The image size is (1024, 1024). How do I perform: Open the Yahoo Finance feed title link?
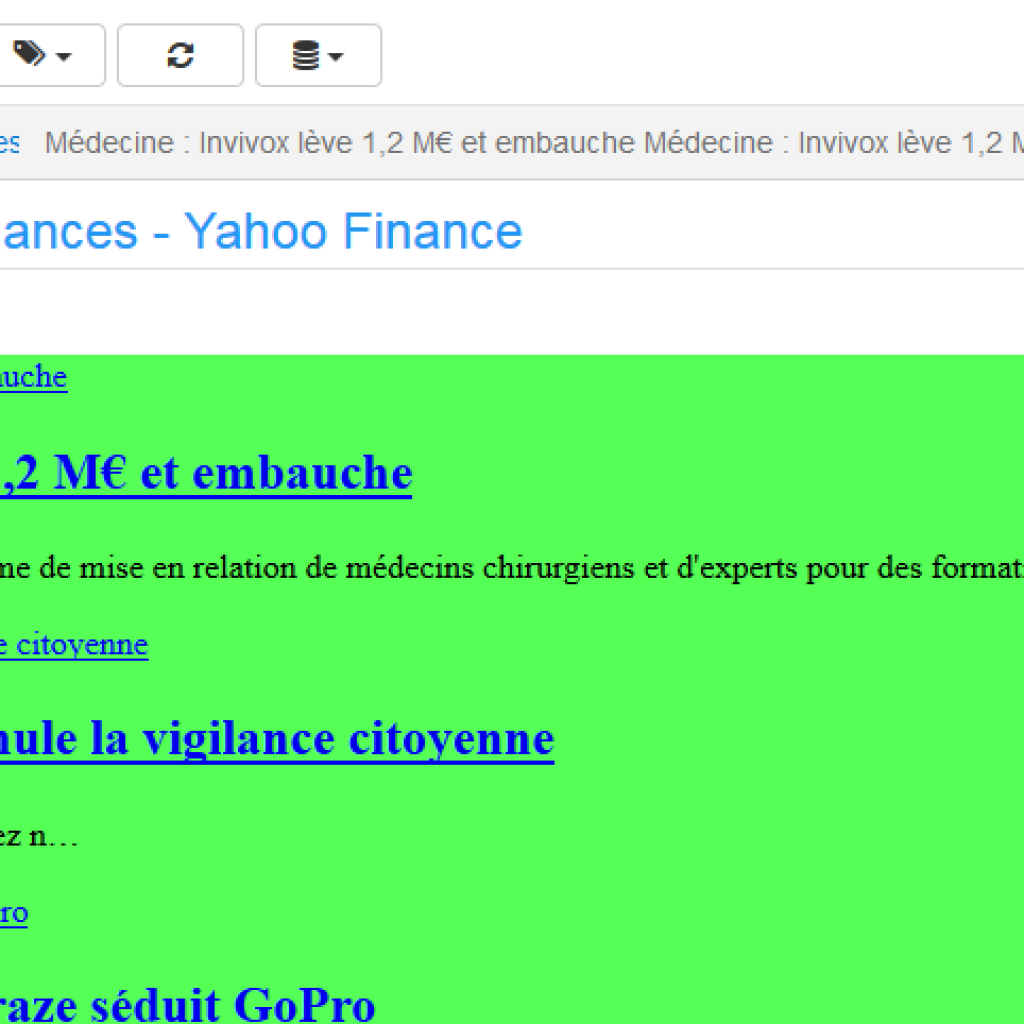261,231
